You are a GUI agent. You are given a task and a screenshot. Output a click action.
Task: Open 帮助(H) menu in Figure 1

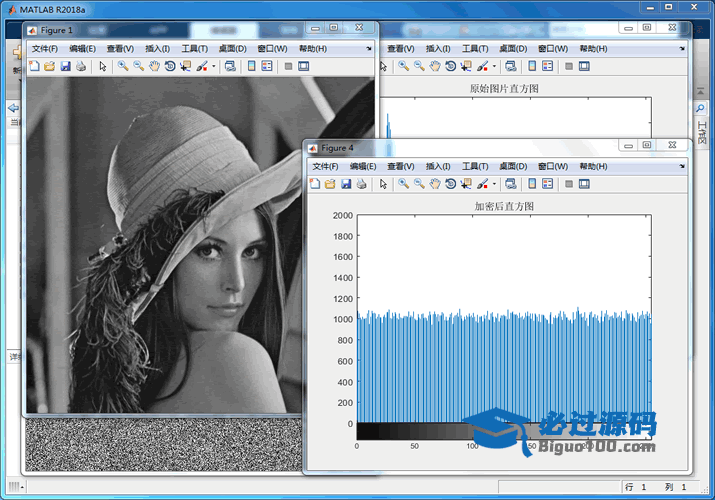point(313,49)
